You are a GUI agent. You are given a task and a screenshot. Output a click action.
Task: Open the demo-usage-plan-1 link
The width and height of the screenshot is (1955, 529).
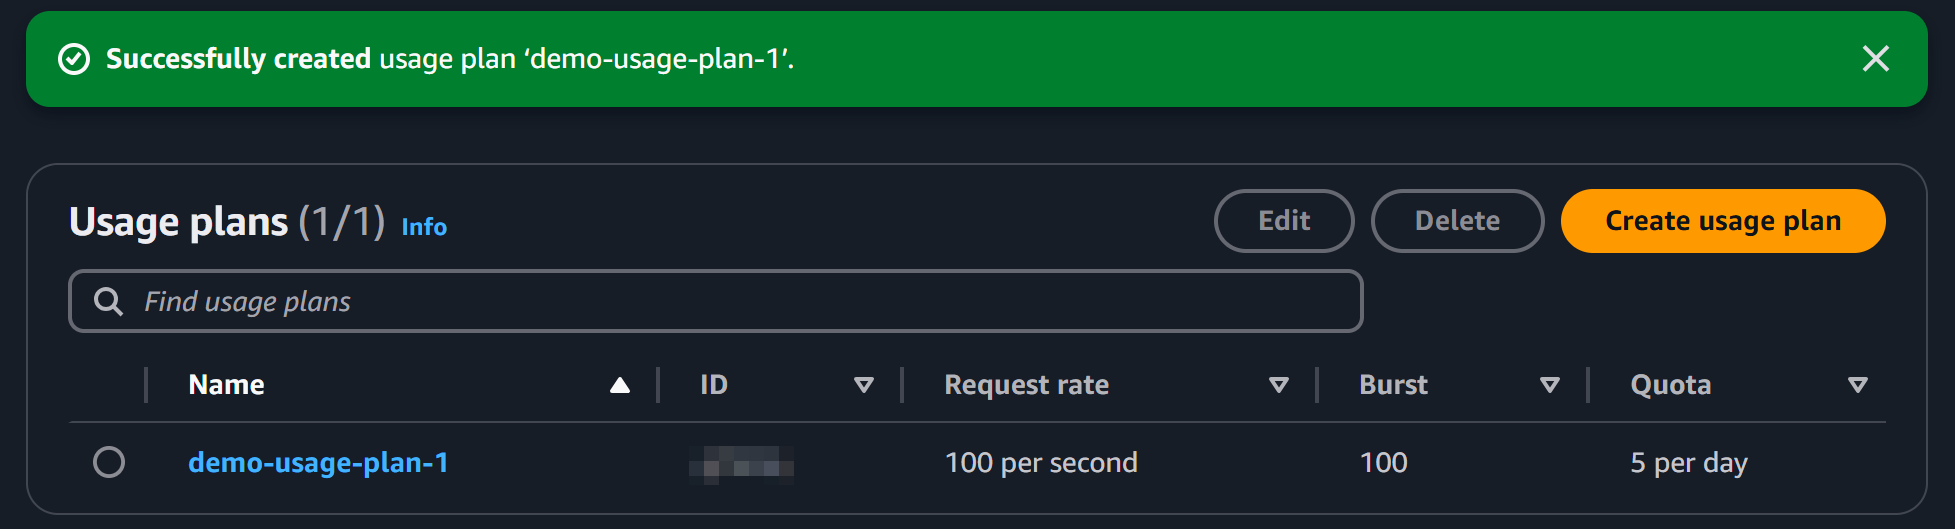(x=318, y=463)
